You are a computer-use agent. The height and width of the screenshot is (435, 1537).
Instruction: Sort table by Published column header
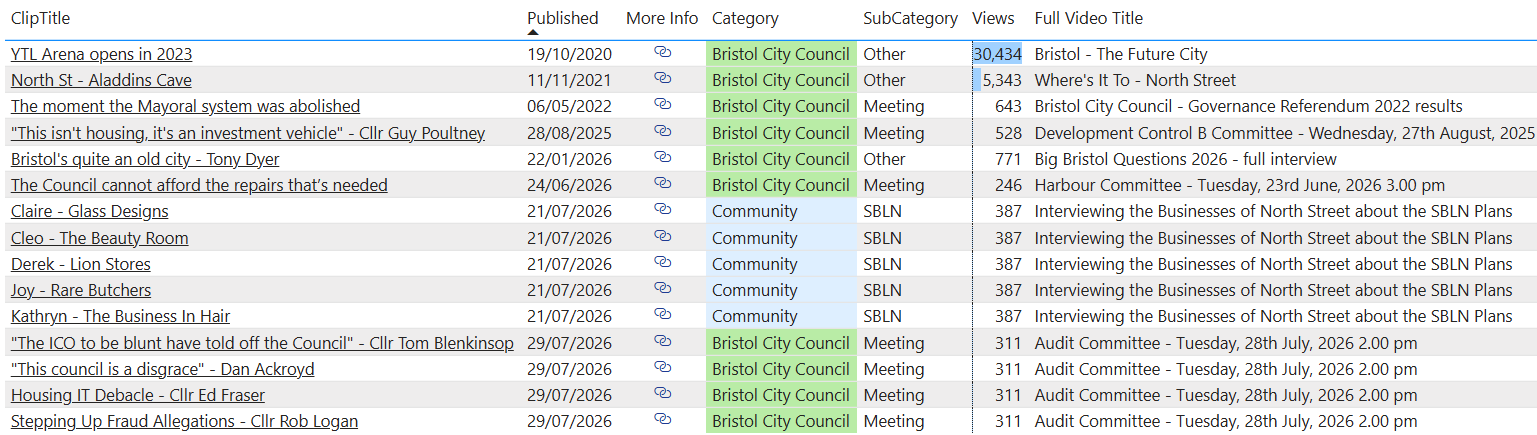pos(563,18)
